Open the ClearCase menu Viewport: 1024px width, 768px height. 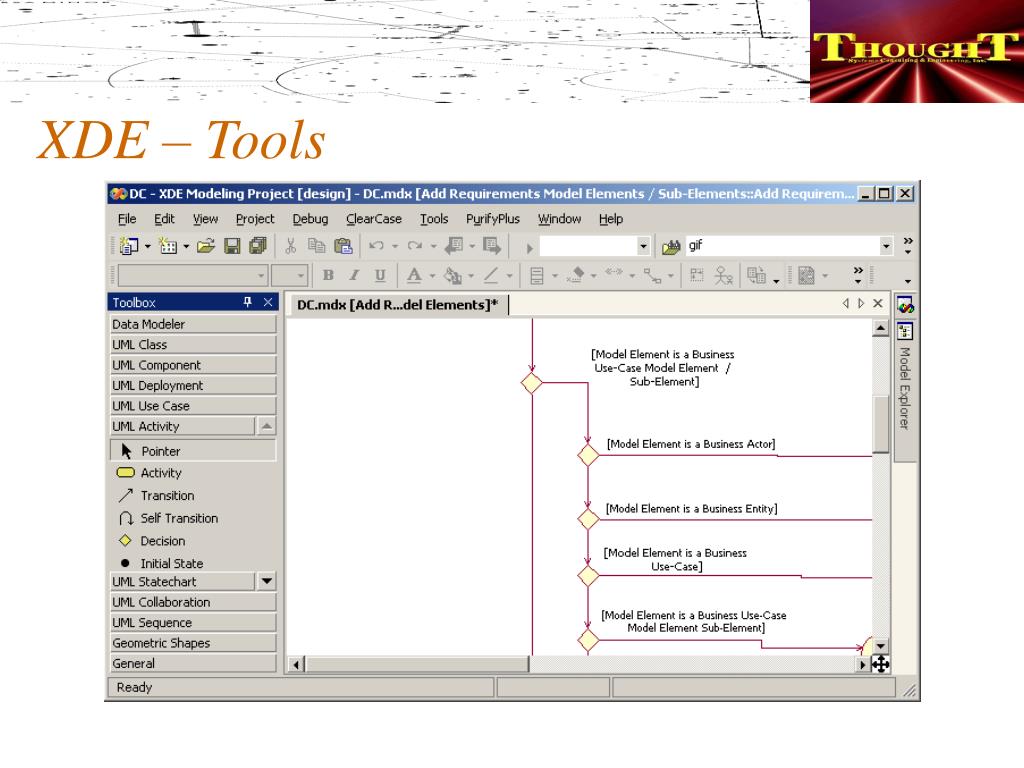coord(374,219)
